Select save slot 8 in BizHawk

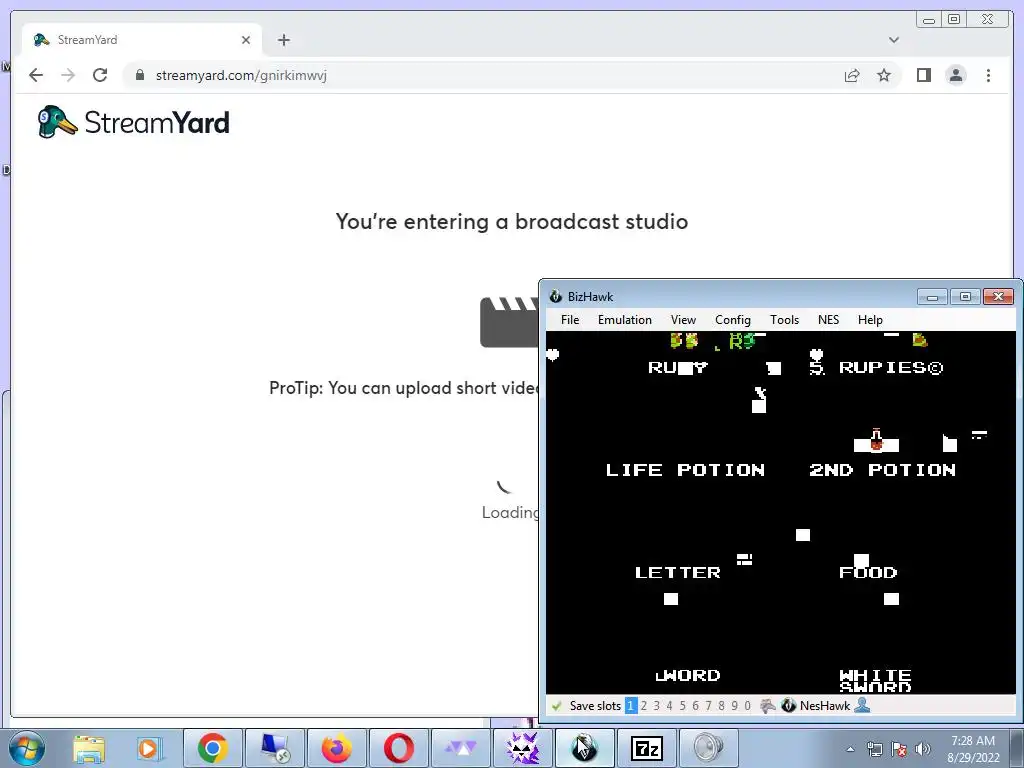tap(722, 706)
